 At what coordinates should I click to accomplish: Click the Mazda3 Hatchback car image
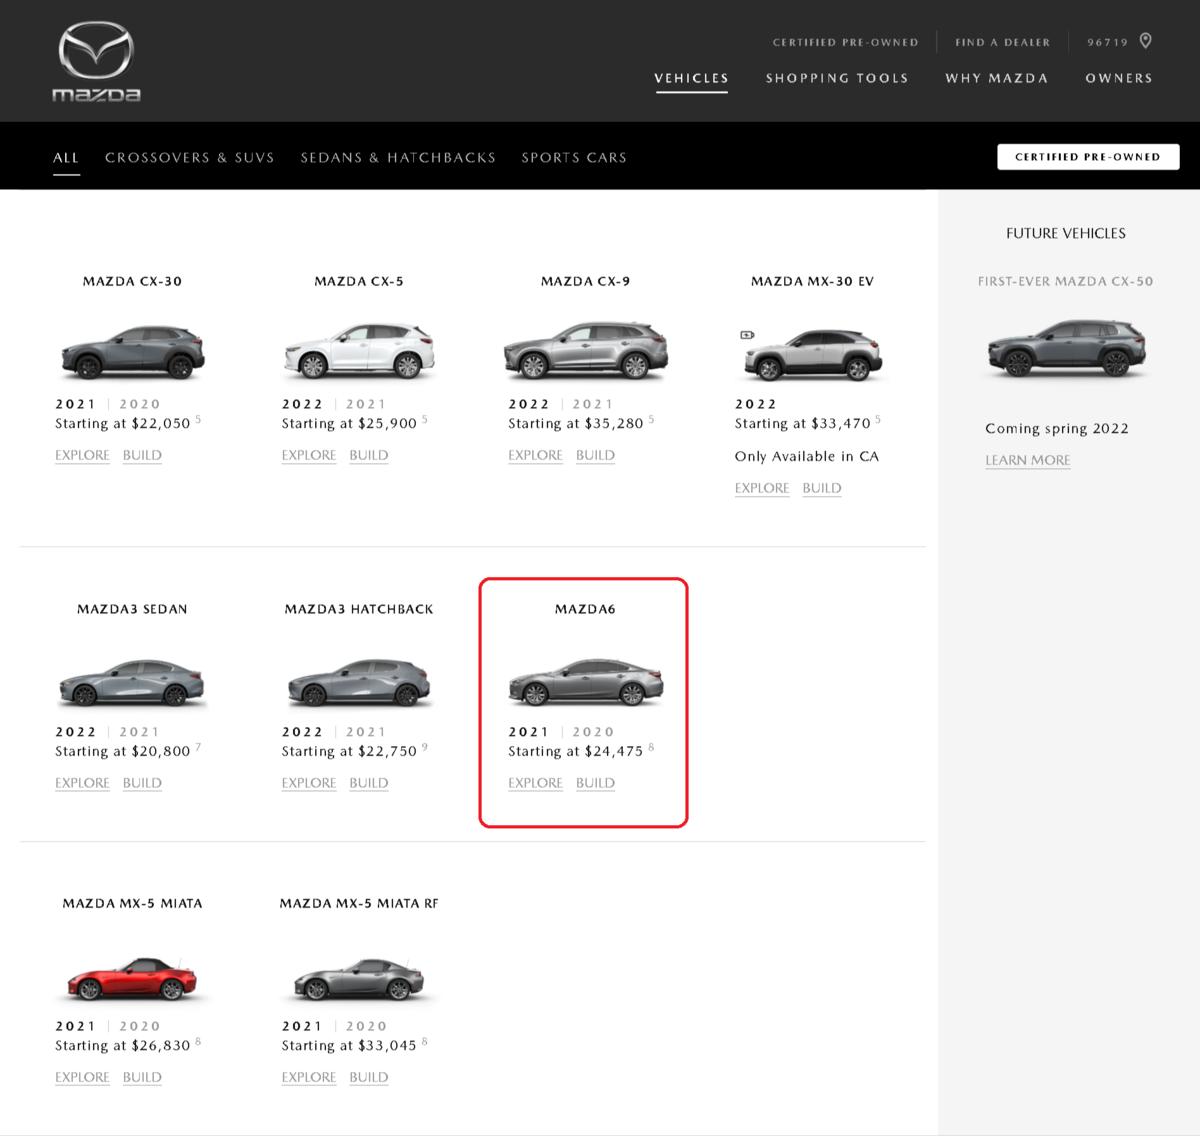click(359, 682)
